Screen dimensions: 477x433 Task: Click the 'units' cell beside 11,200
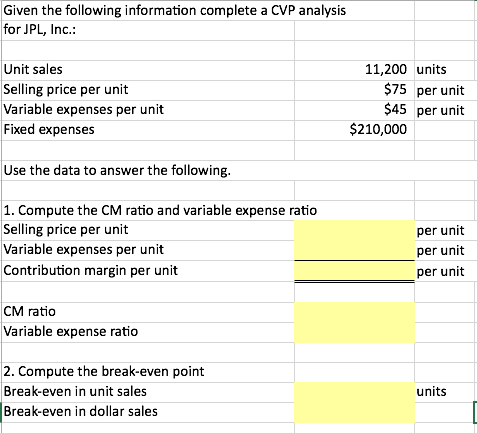coord(445,70)
